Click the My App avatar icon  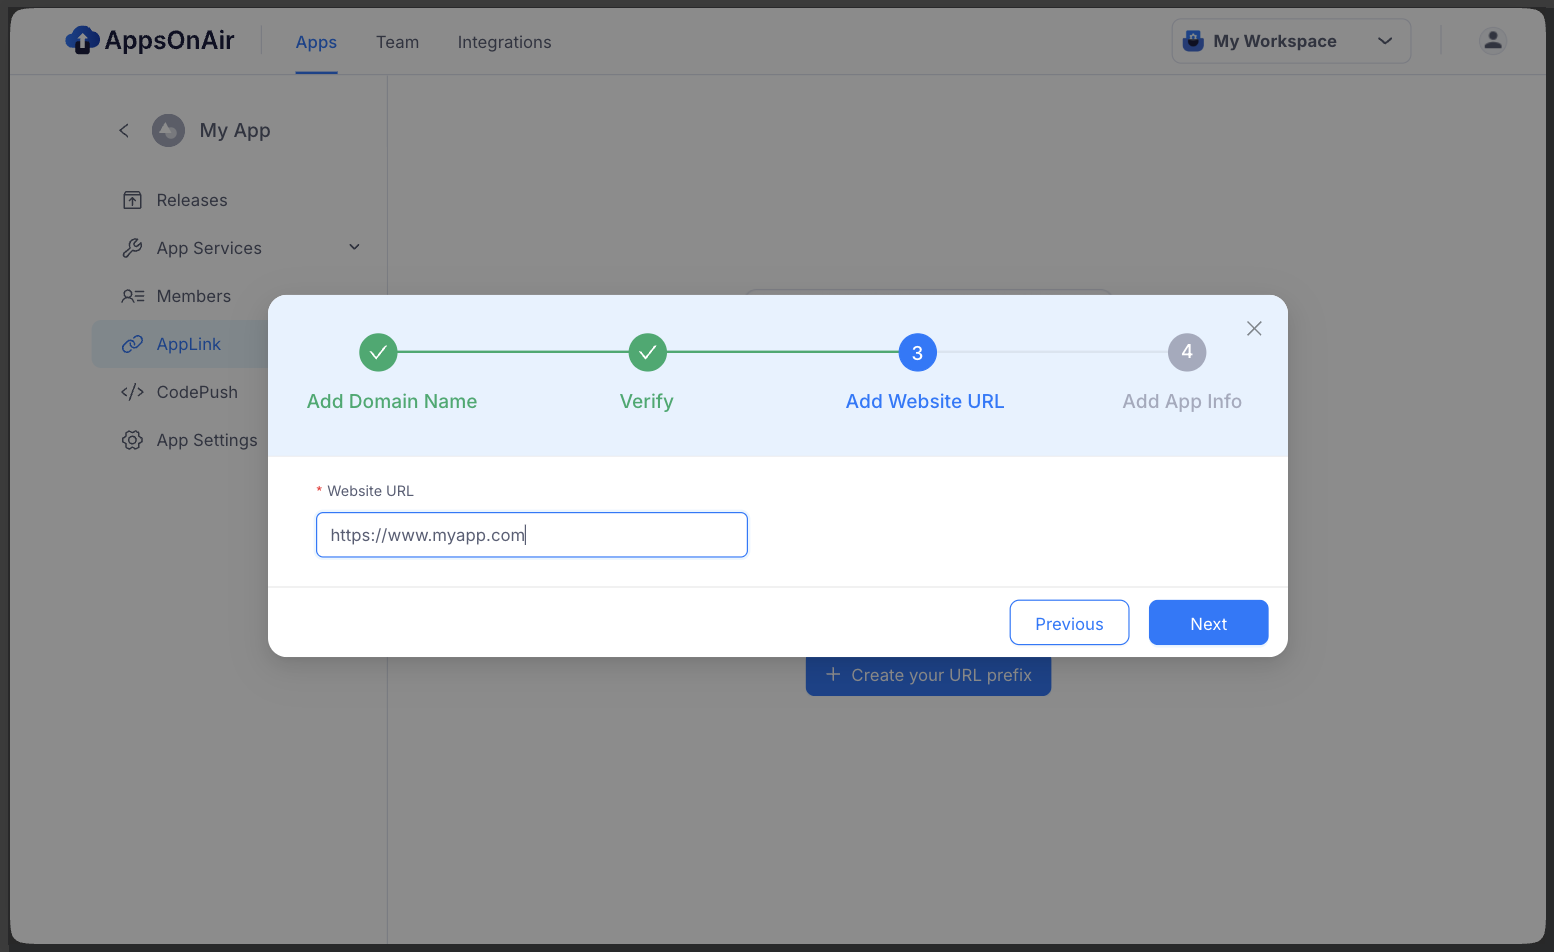point(168,130)
